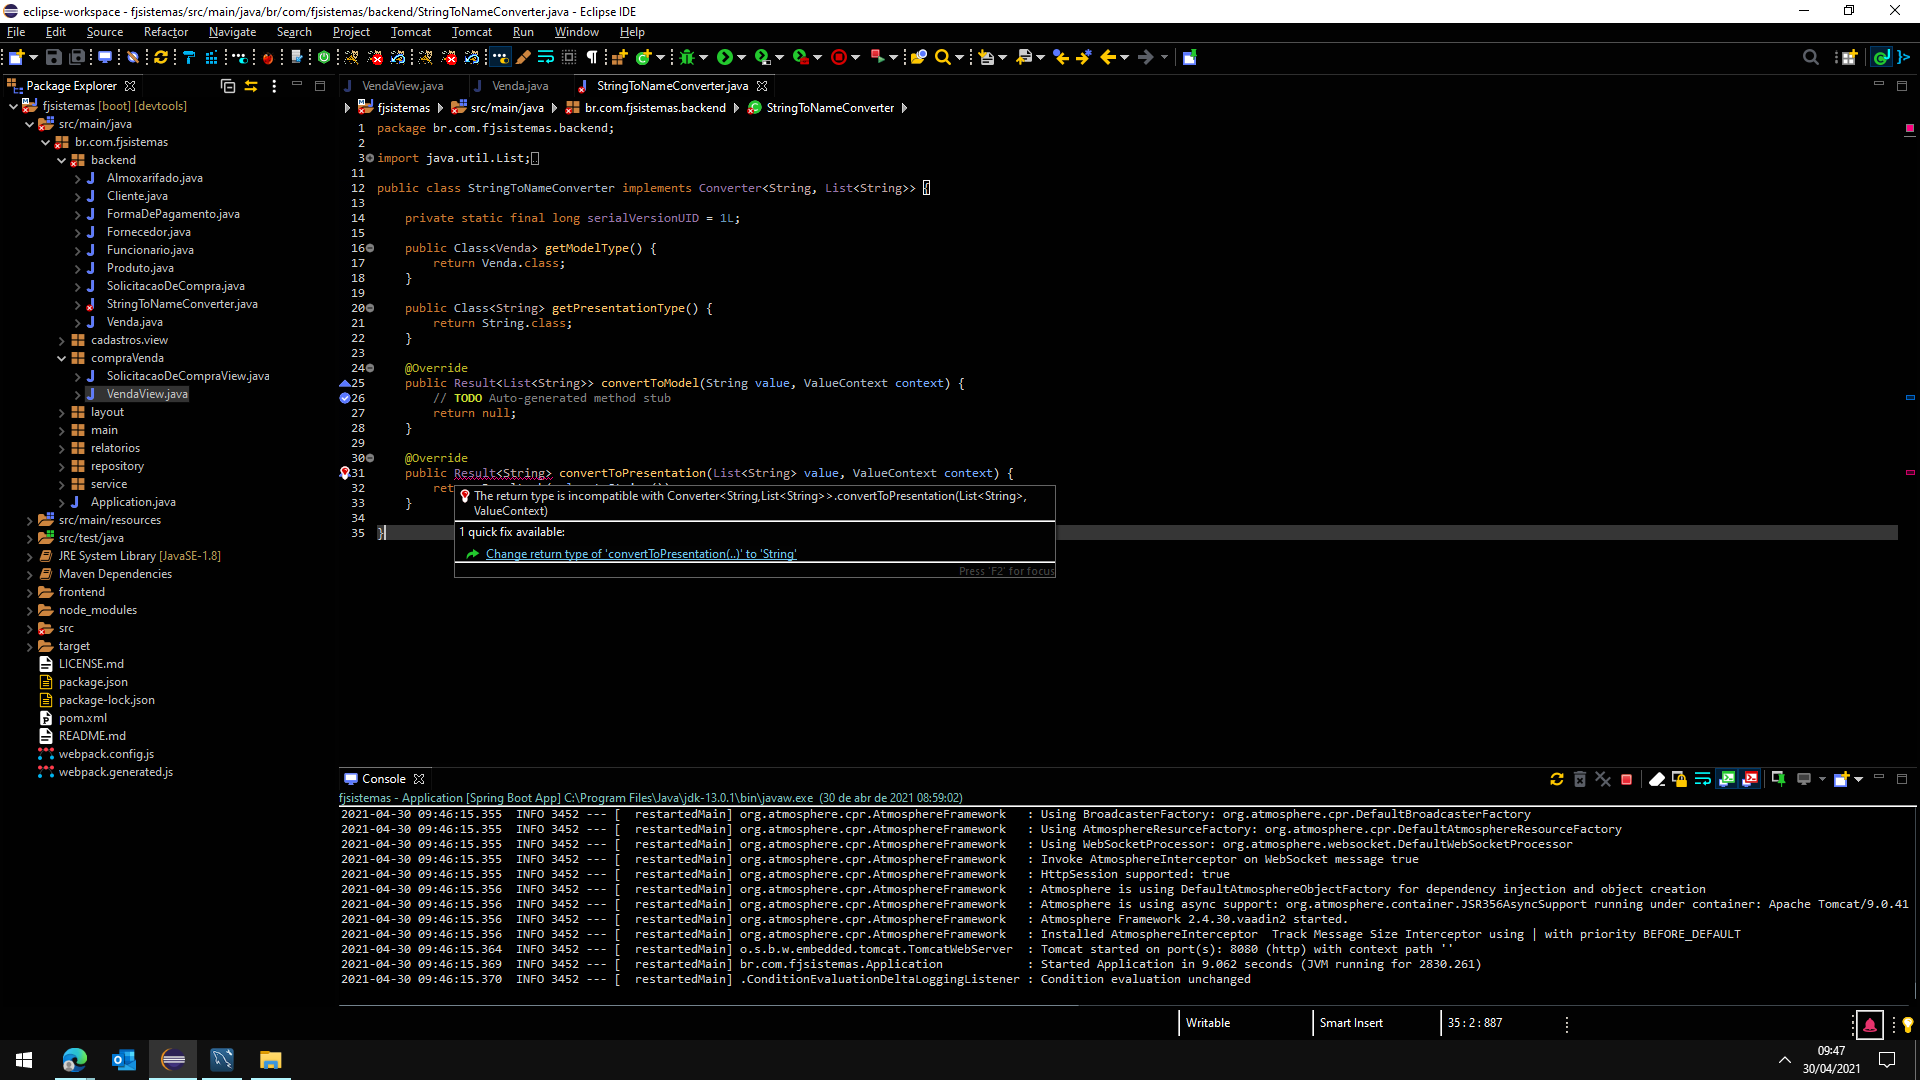The image size is (1920, 1080).
Task: Expand the relatorios package
Action: click(x=61, y=448)
